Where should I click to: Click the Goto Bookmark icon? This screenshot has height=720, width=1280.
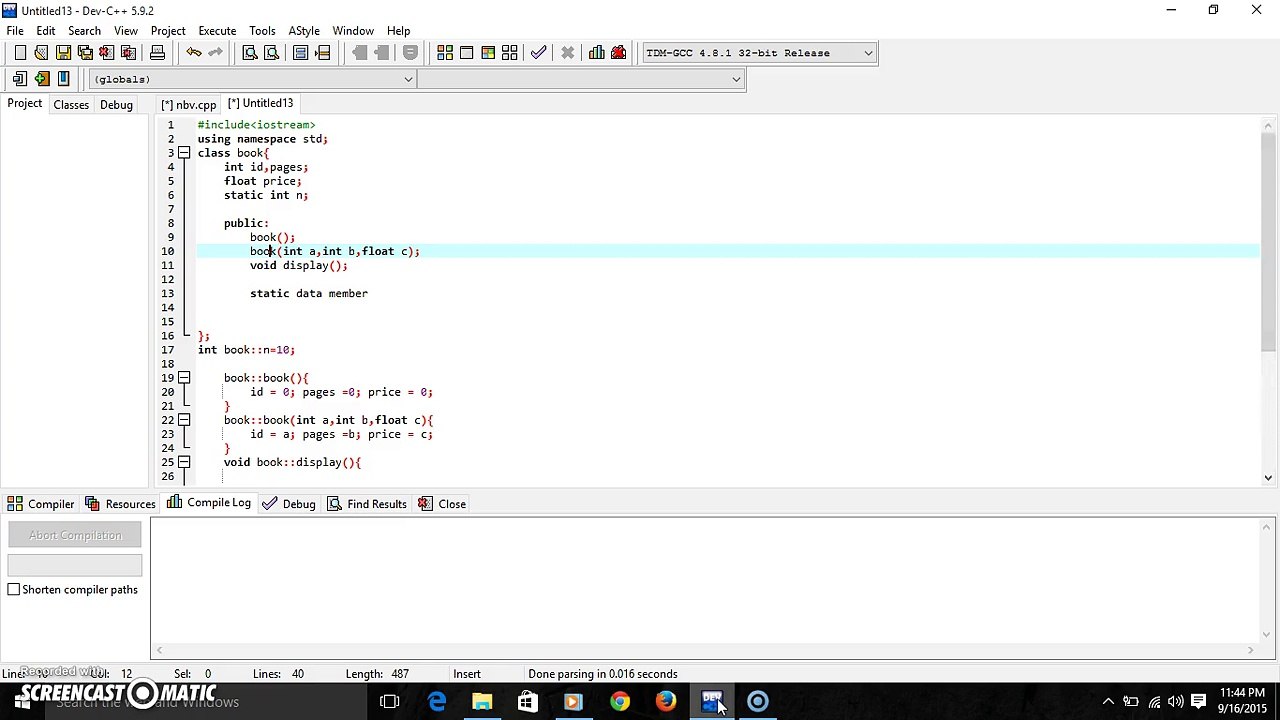point(63,78)
